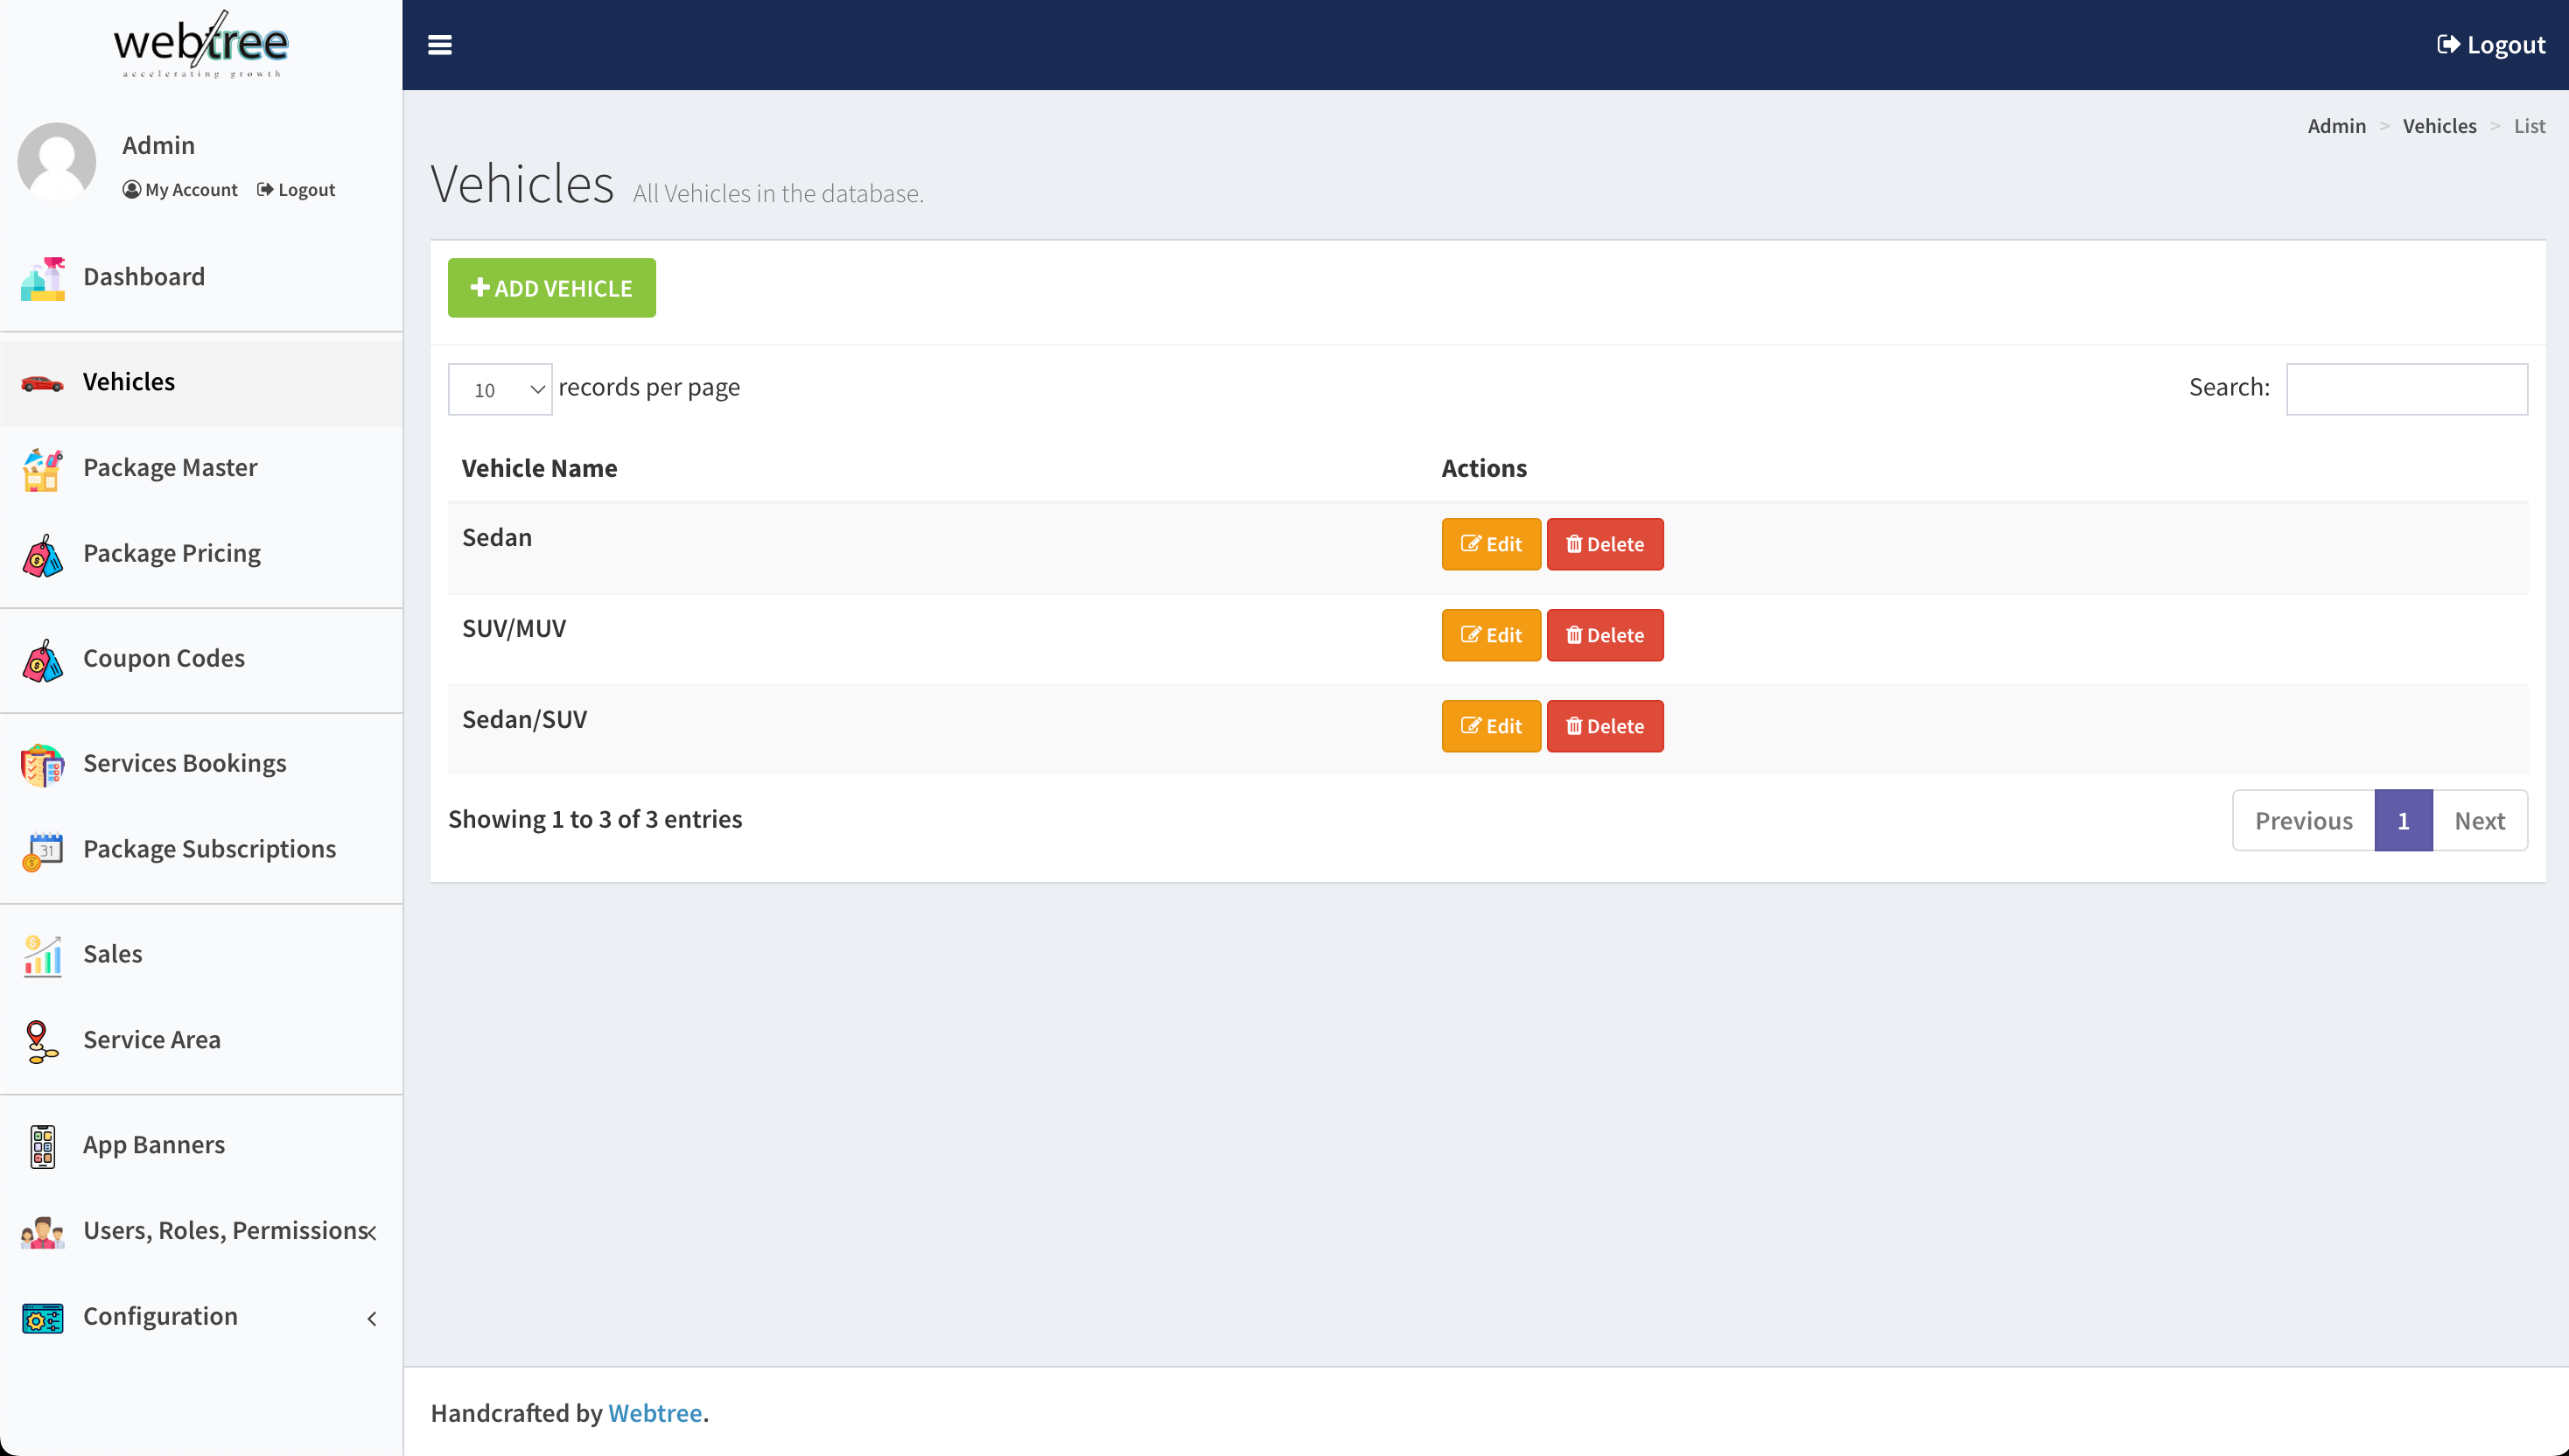
Task: Click the Dashboard sidebar icon
Action: pos(42,278)
